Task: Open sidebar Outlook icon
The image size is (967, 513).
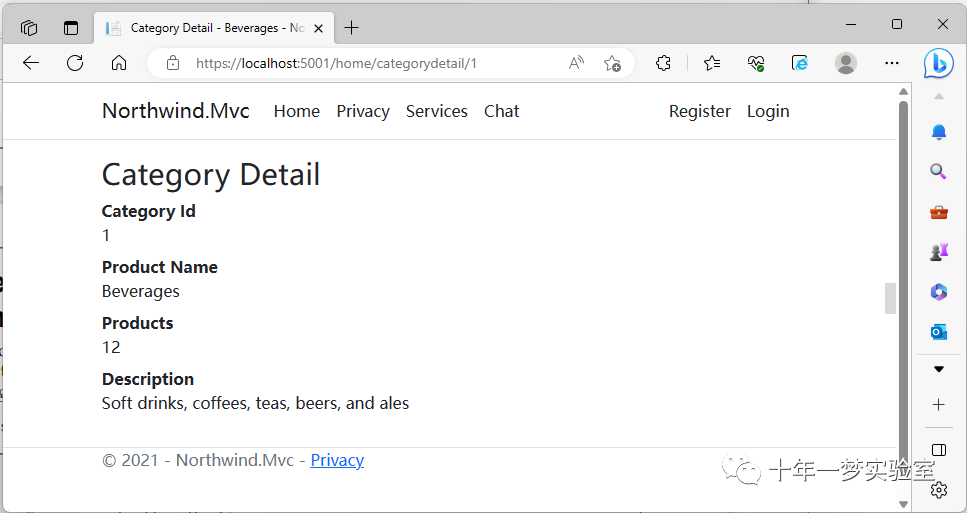Action: [x=939, y=332]
